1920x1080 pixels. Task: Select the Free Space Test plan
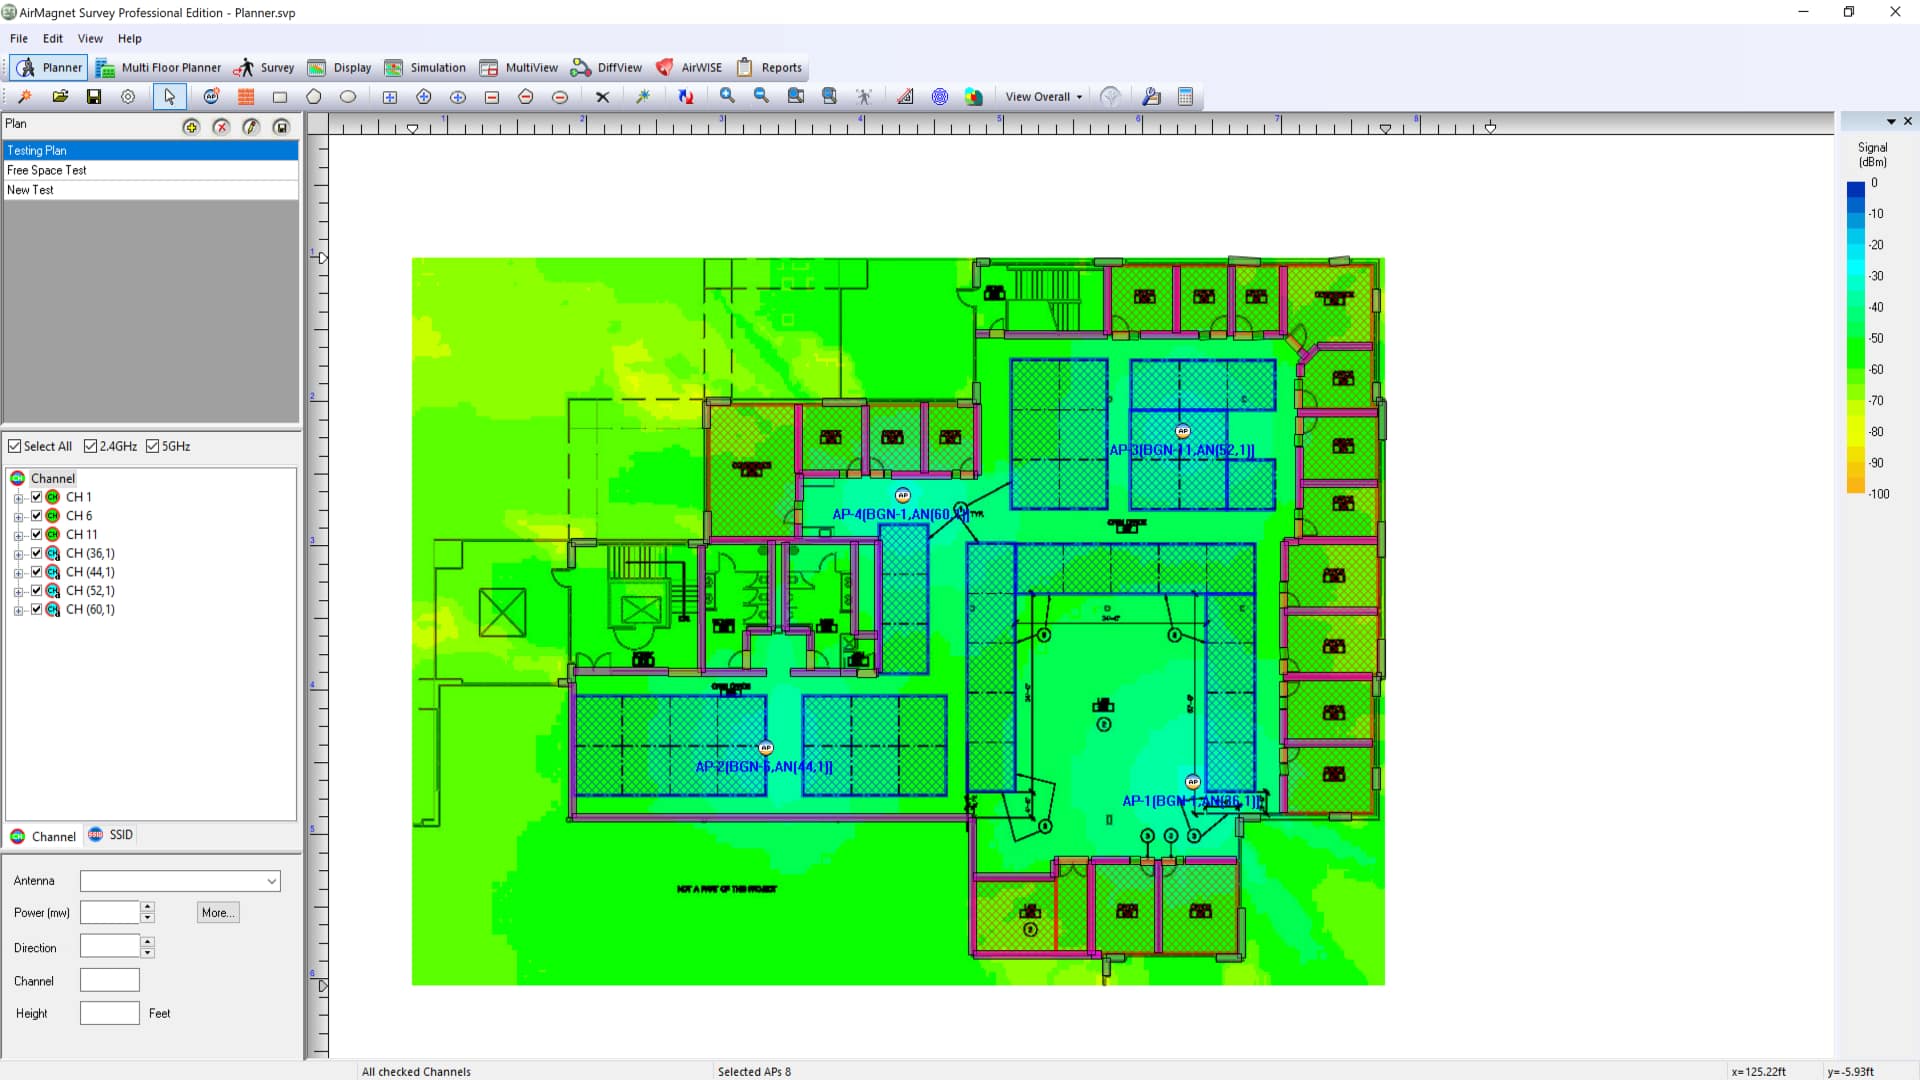[46, 170]
